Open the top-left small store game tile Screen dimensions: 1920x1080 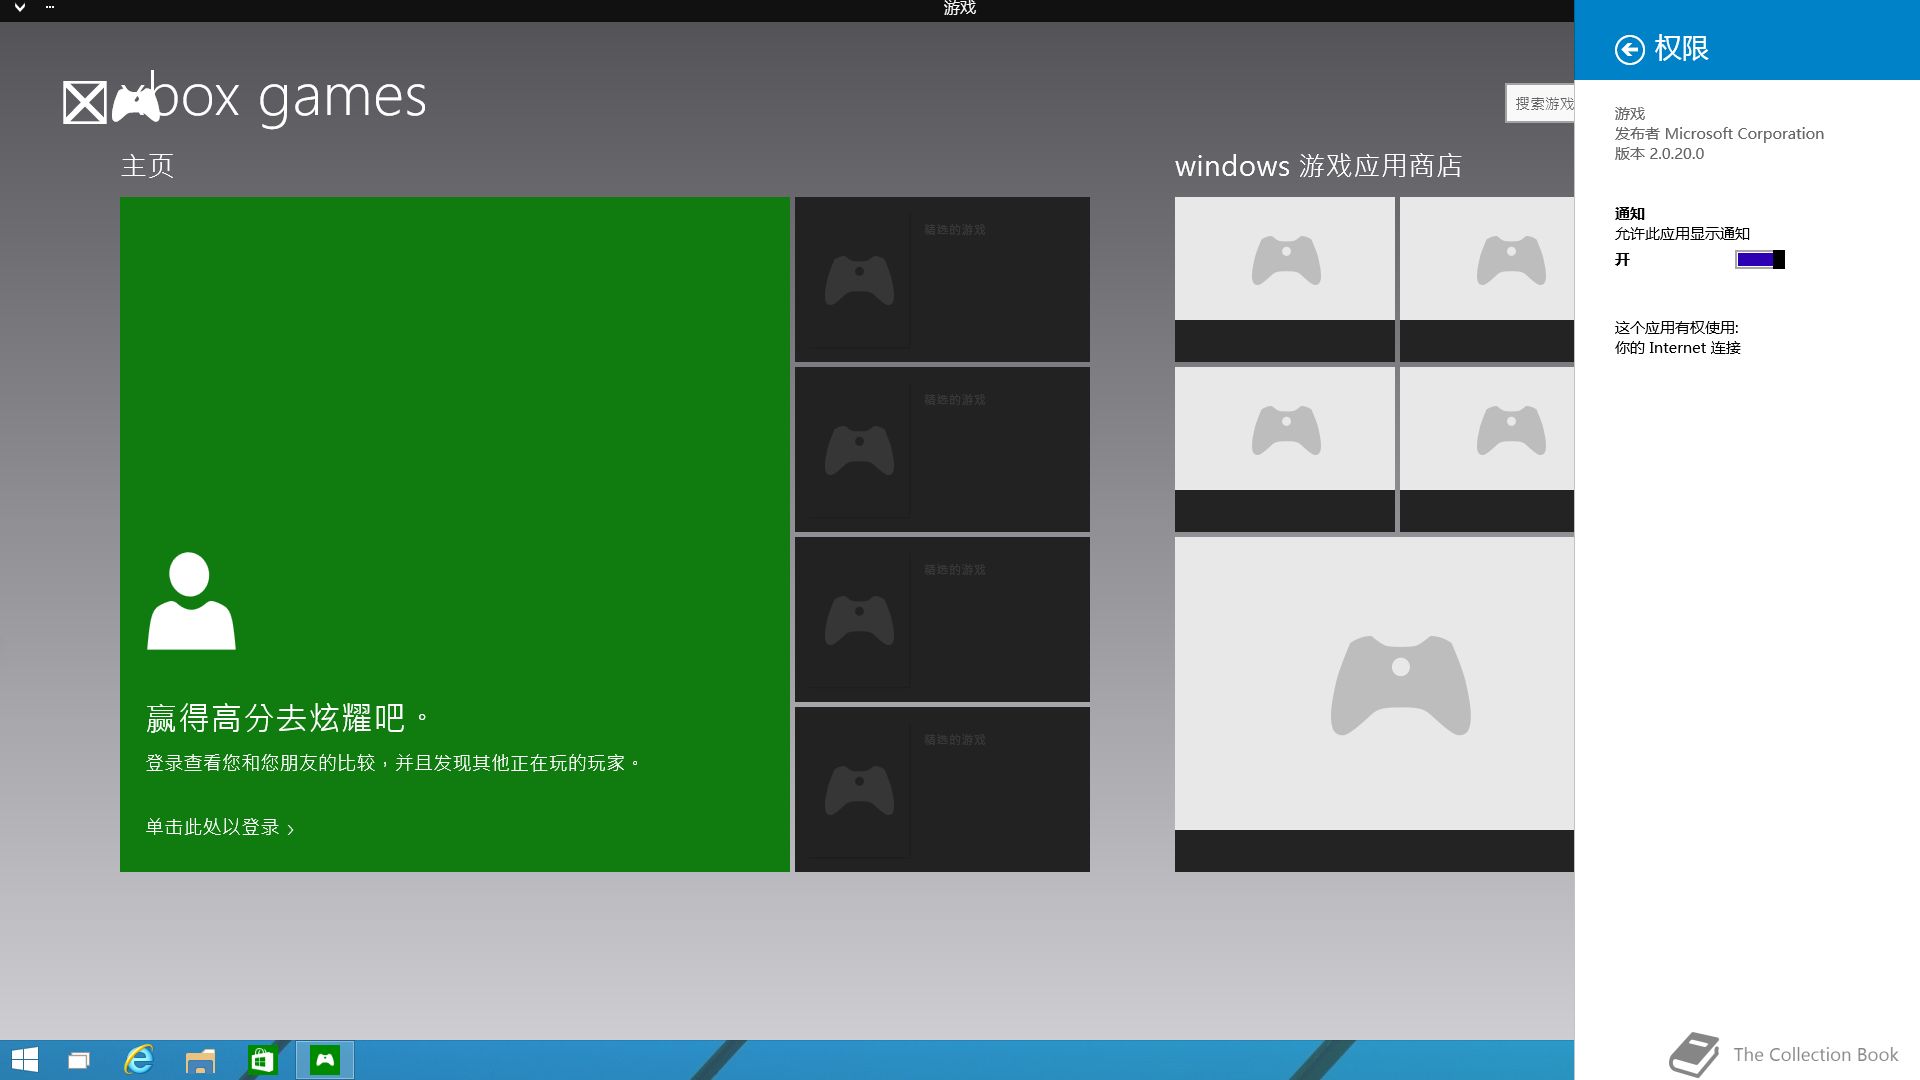(1285, 279)
